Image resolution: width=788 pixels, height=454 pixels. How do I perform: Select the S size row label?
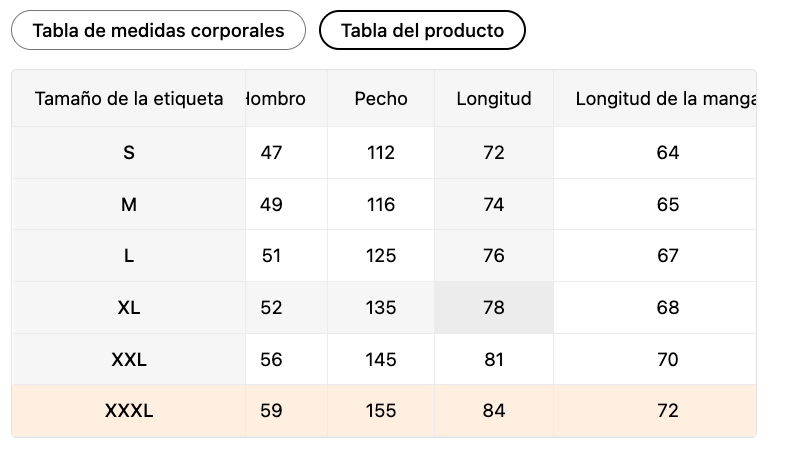129,153
